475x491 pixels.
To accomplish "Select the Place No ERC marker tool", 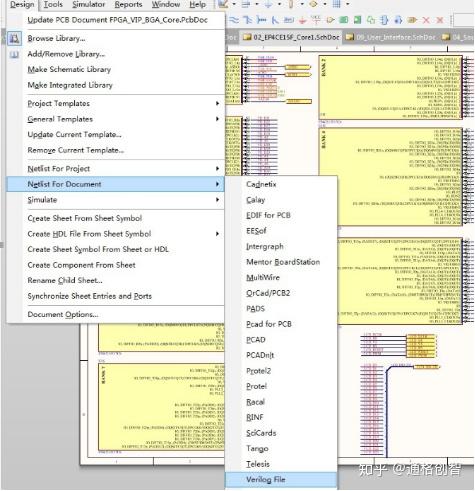I will 426,20.
